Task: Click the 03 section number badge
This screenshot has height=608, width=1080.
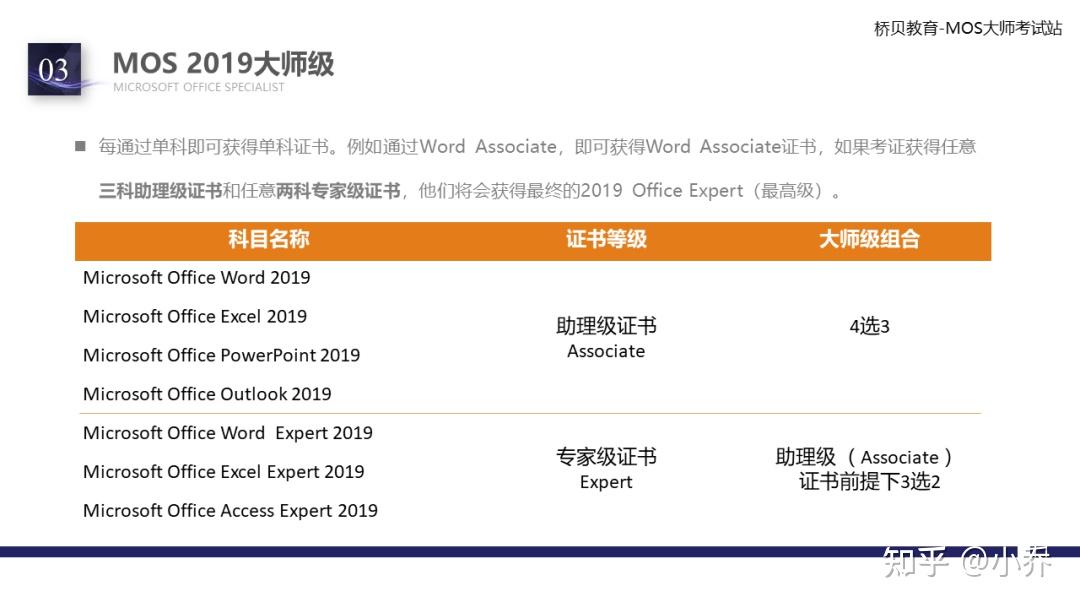Action: pos(57,71)
